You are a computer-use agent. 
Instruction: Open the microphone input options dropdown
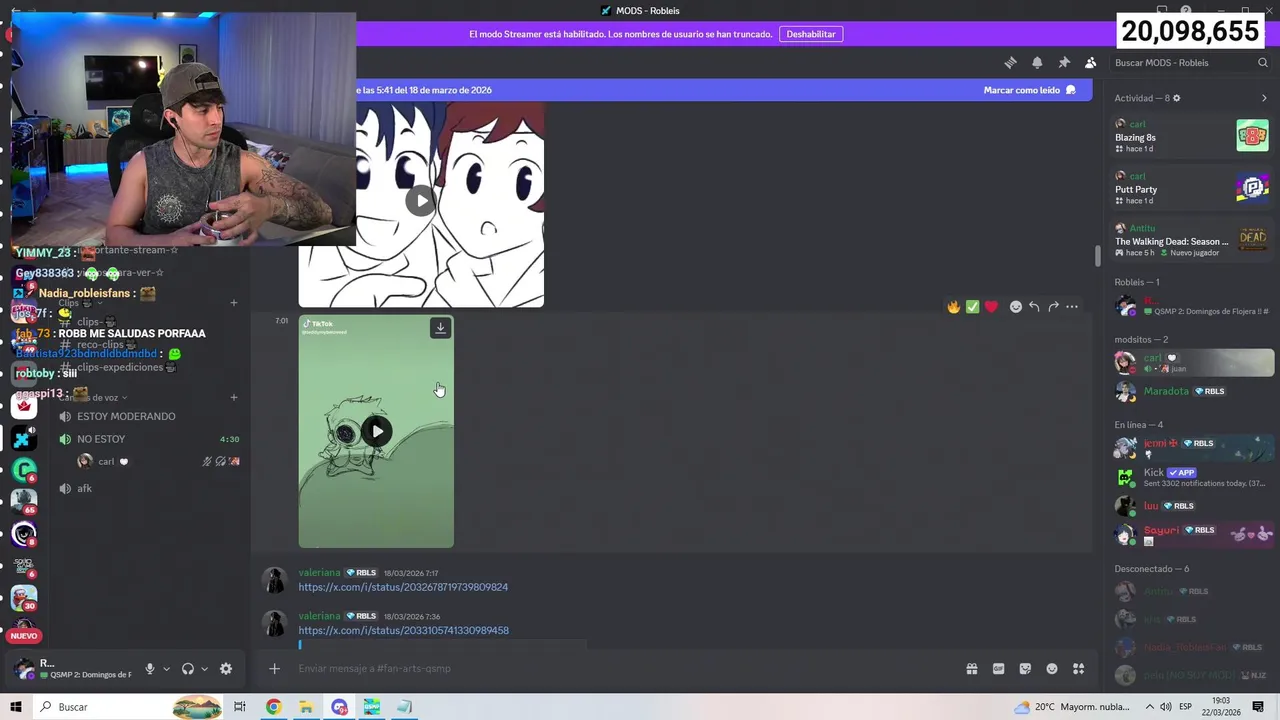(167, 669)
